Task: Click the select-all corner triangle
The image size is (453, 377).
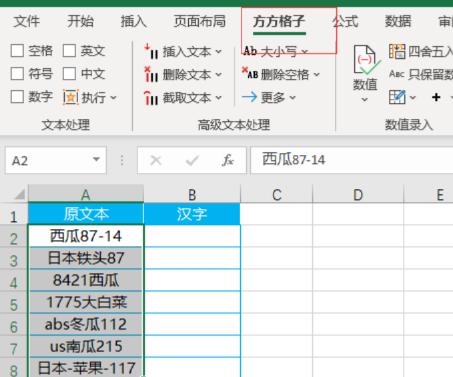Action: pyautogui.click(x=19, y=194)
